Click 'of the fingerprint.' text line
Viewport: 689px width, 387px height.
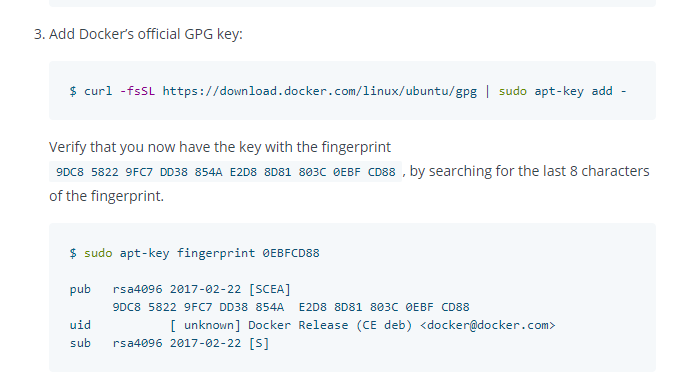pos(106,196)
